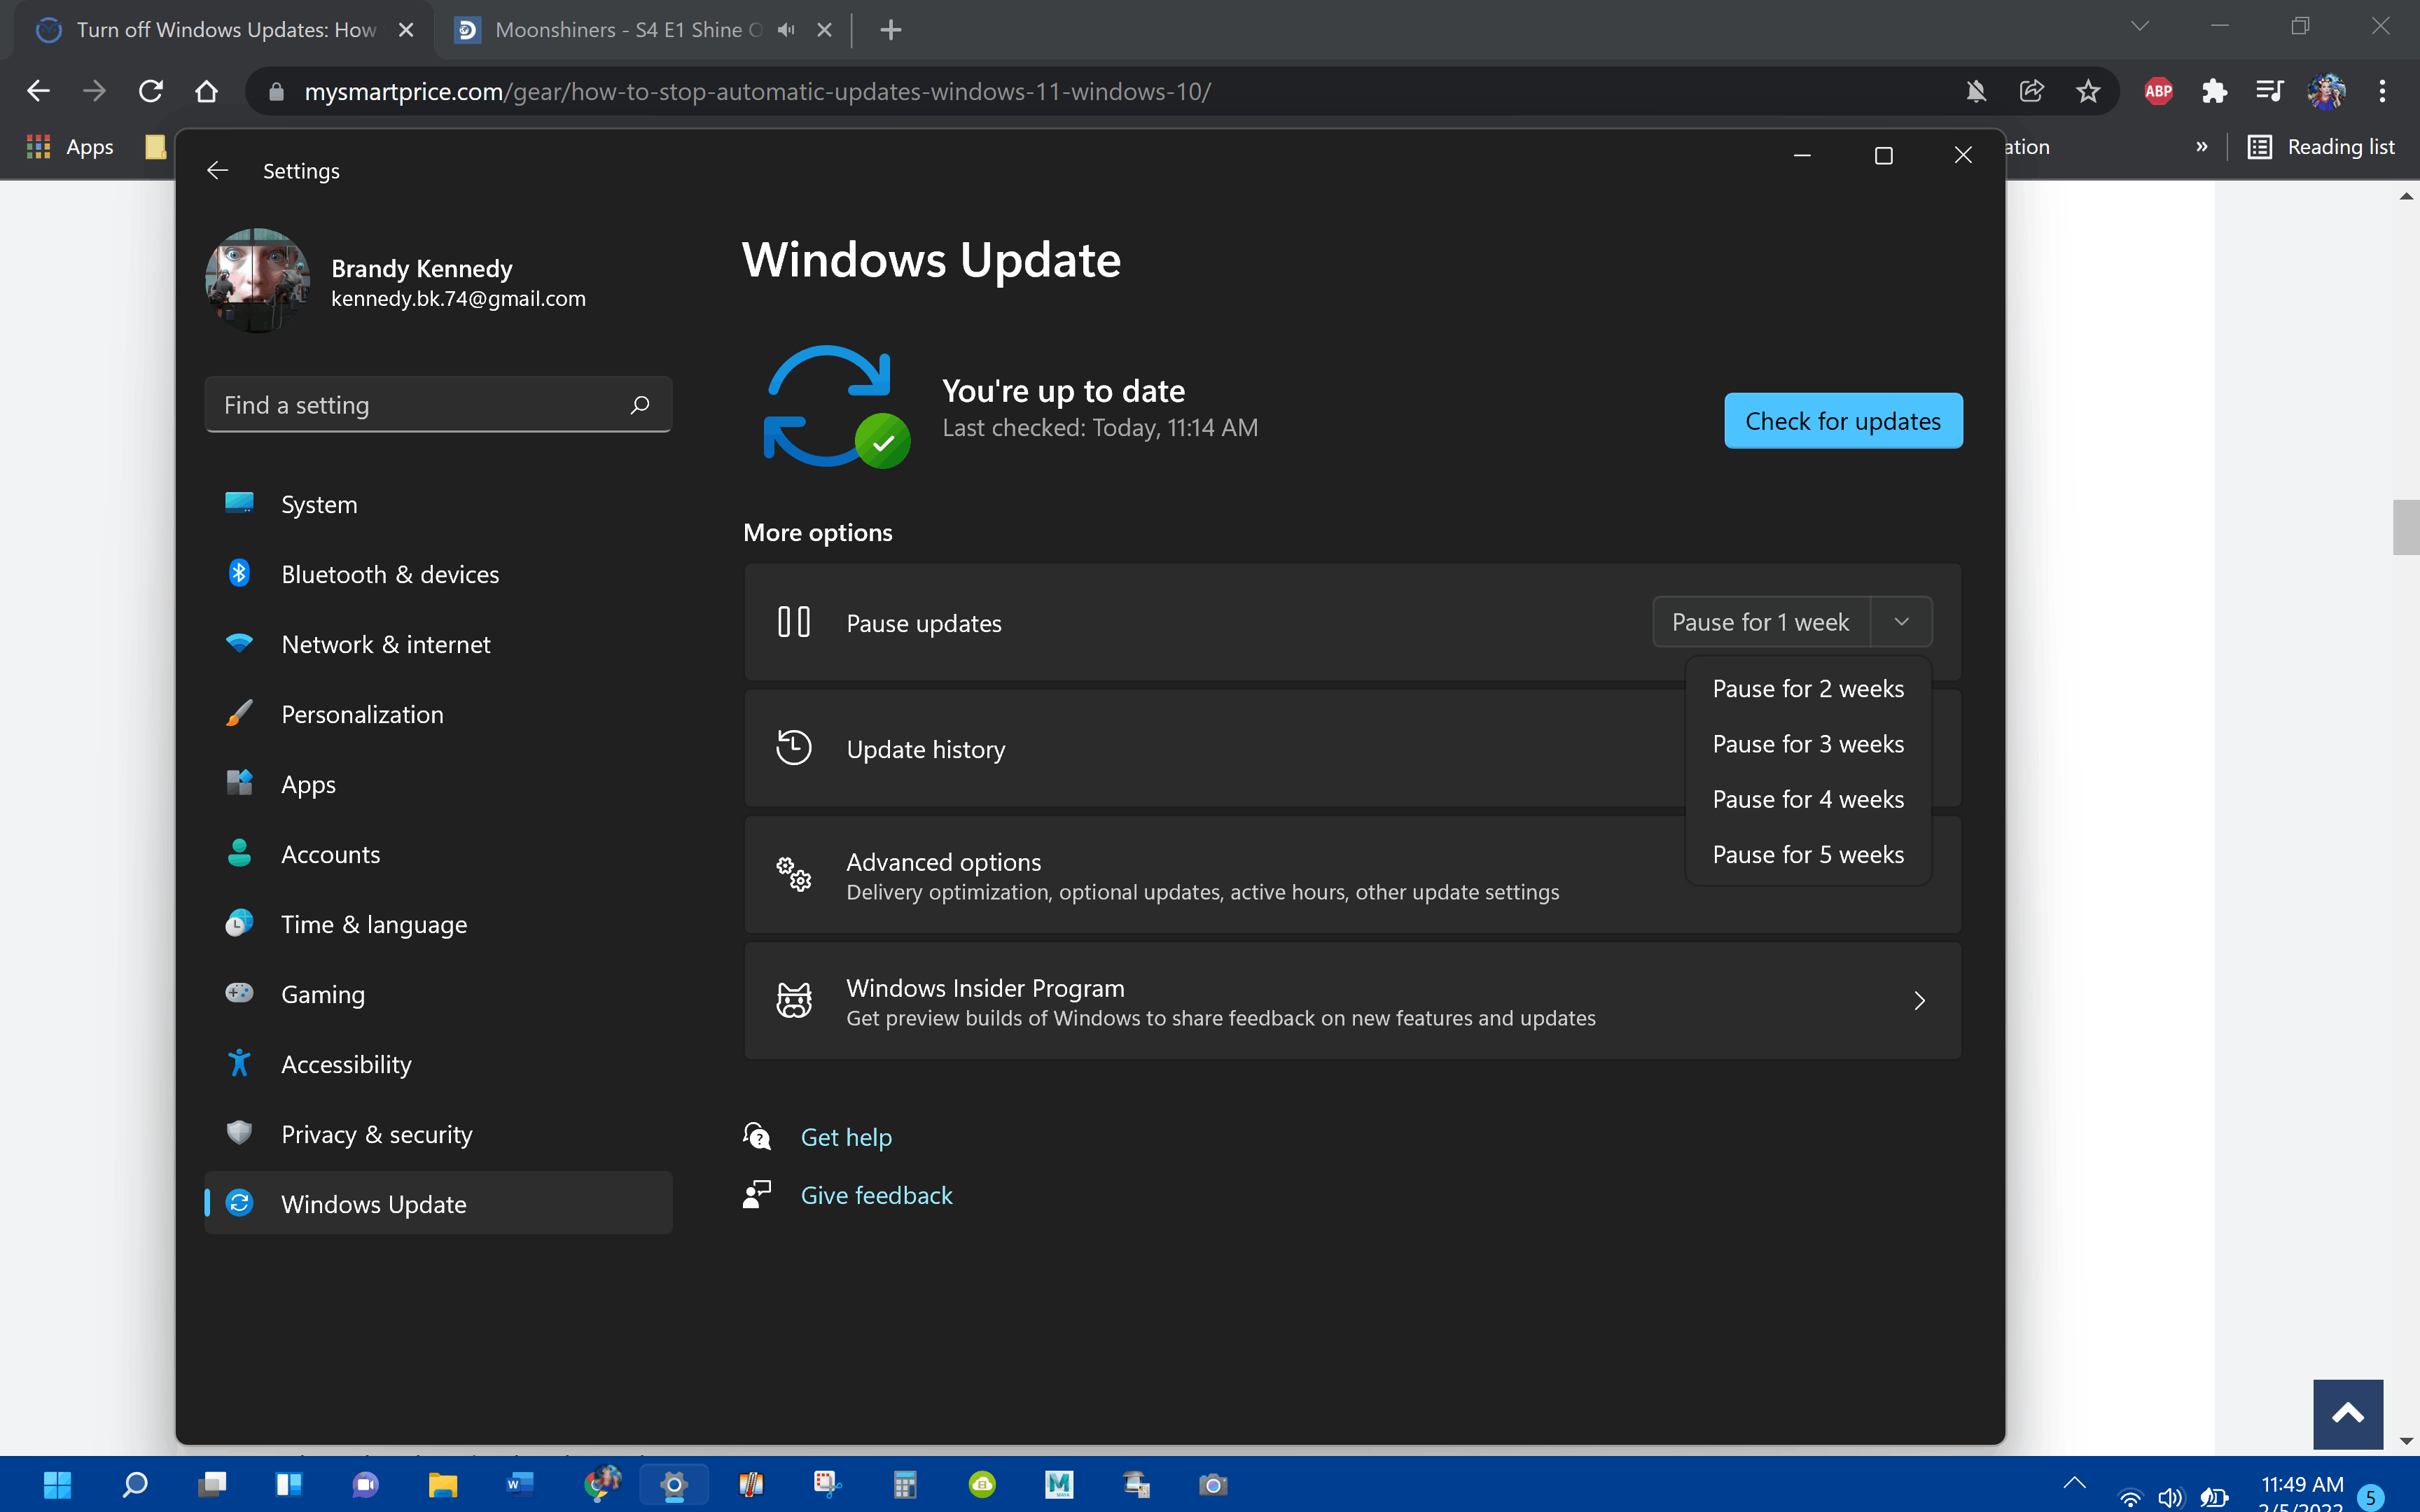Go back using the Settings back arrow
Viewport: 2420px width, 1512px height.
coord(217,171)
